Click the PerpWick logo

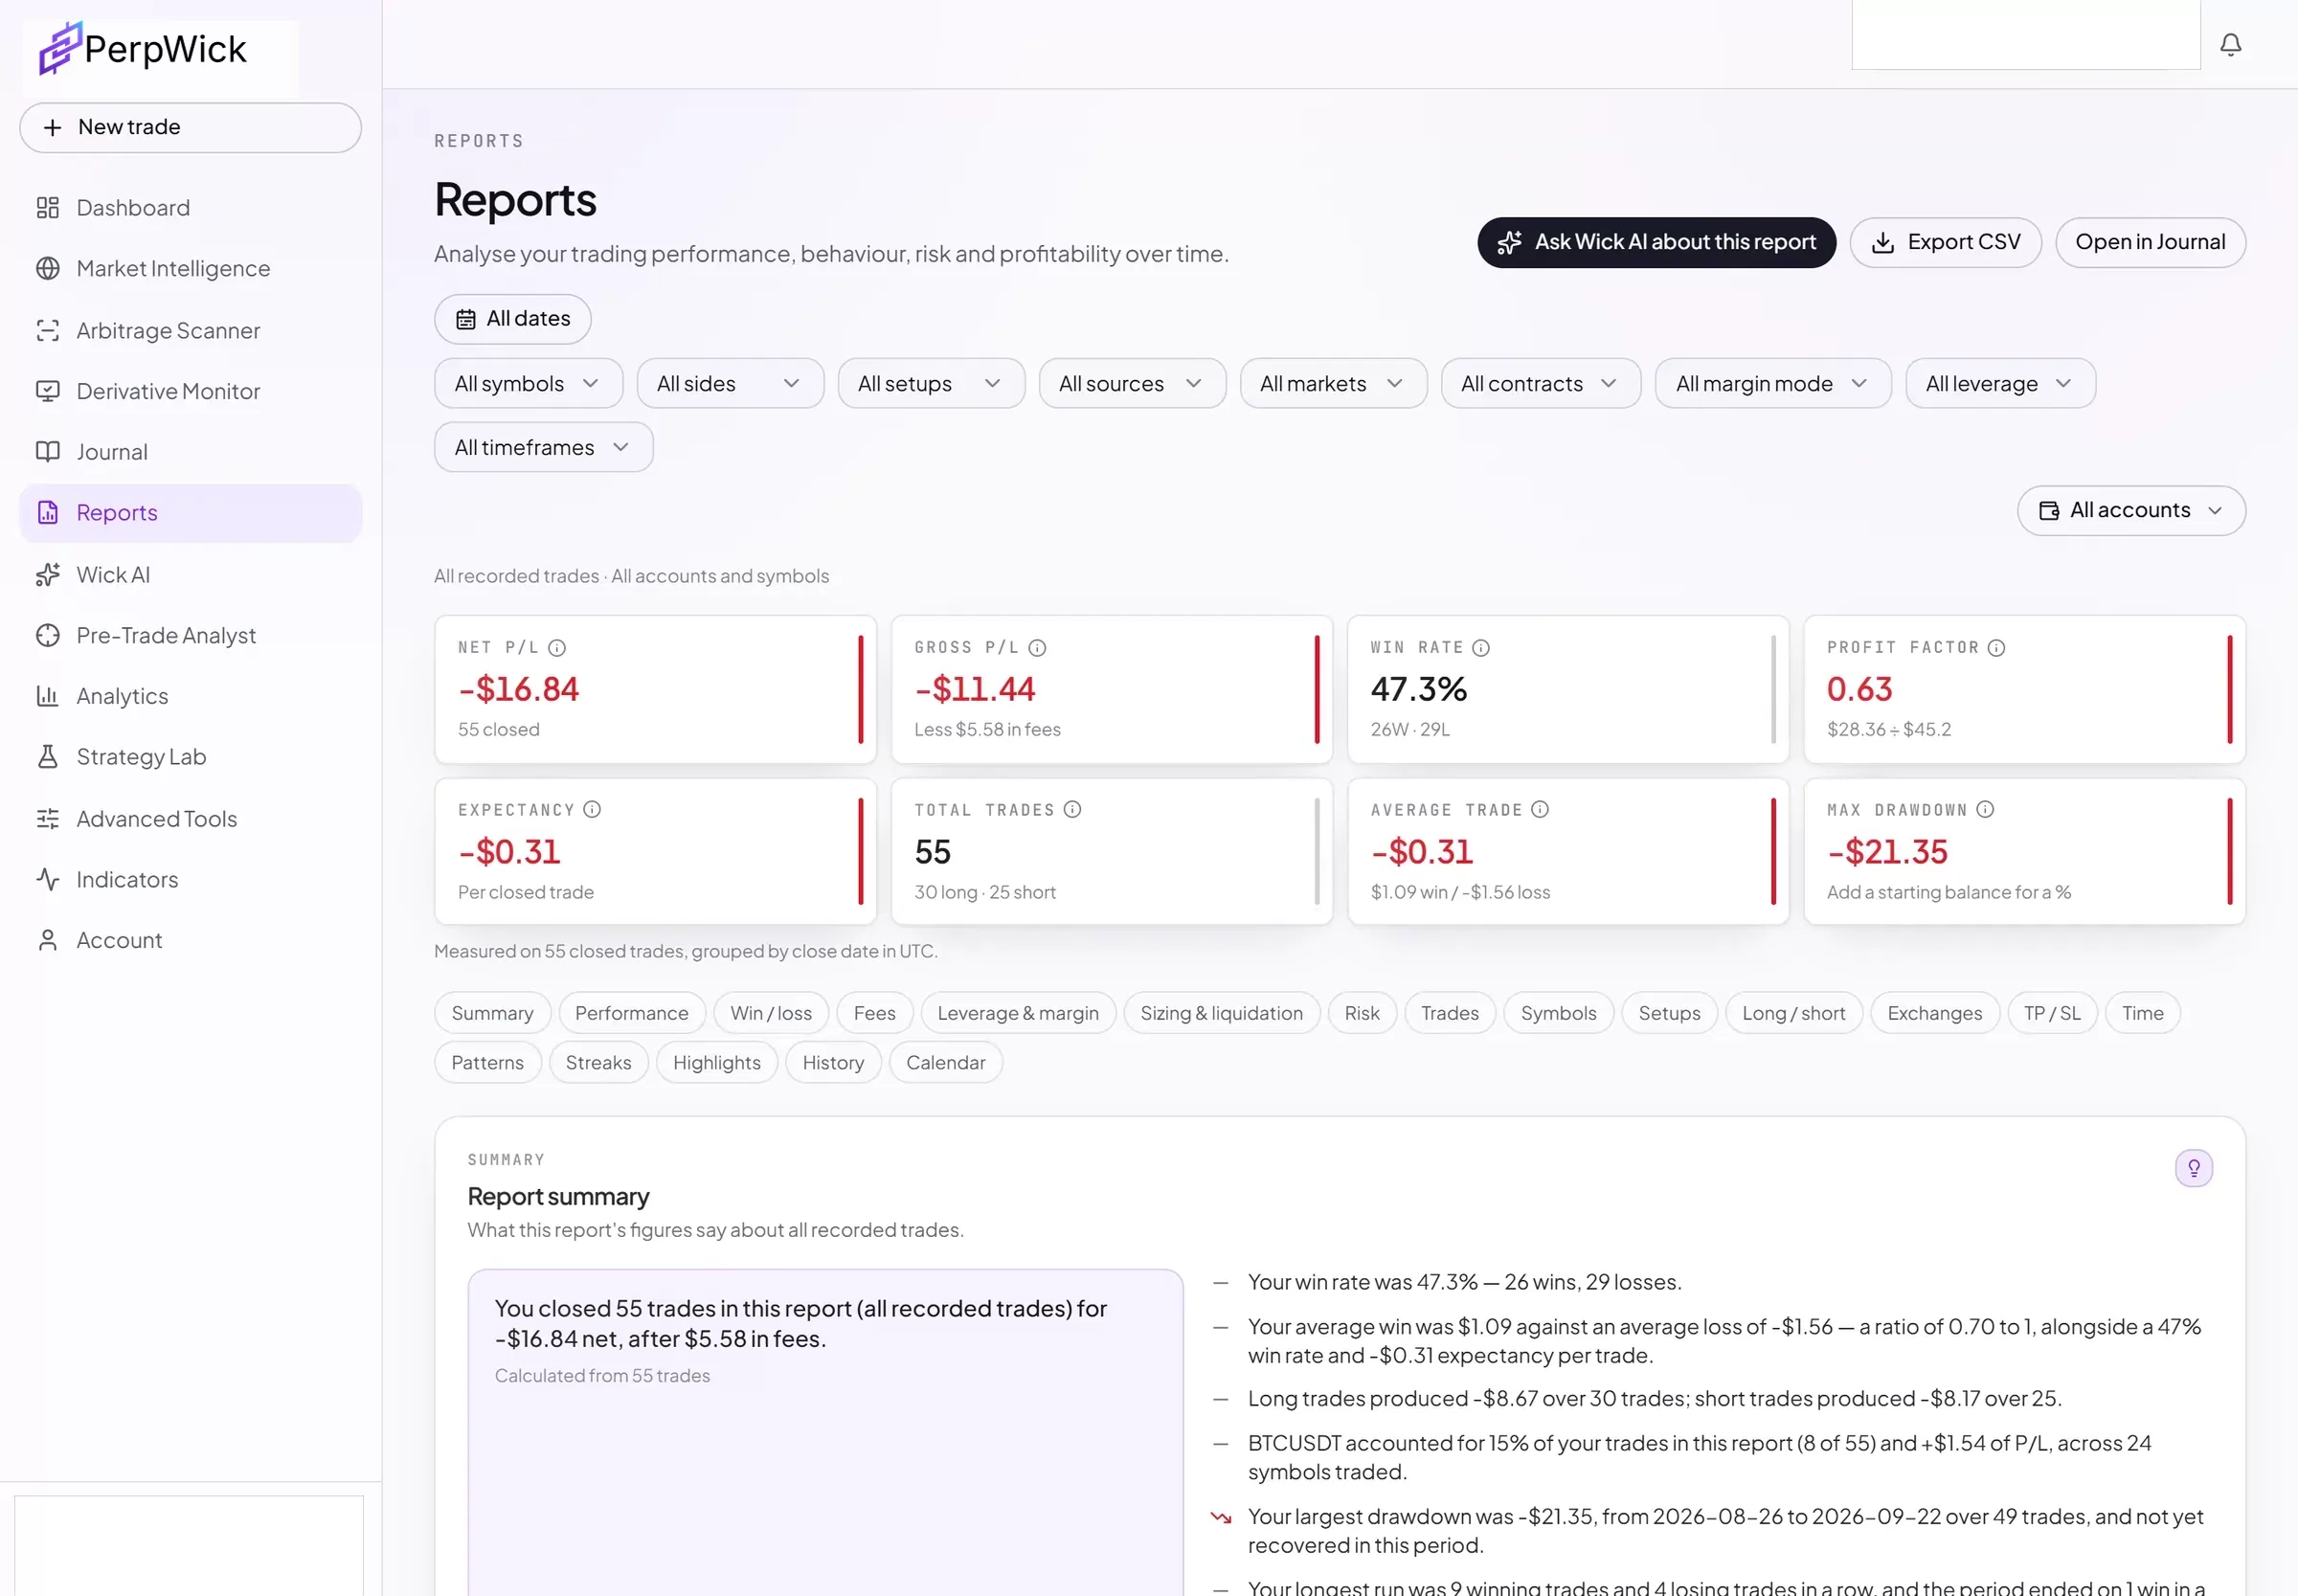(x=143, y=49)
